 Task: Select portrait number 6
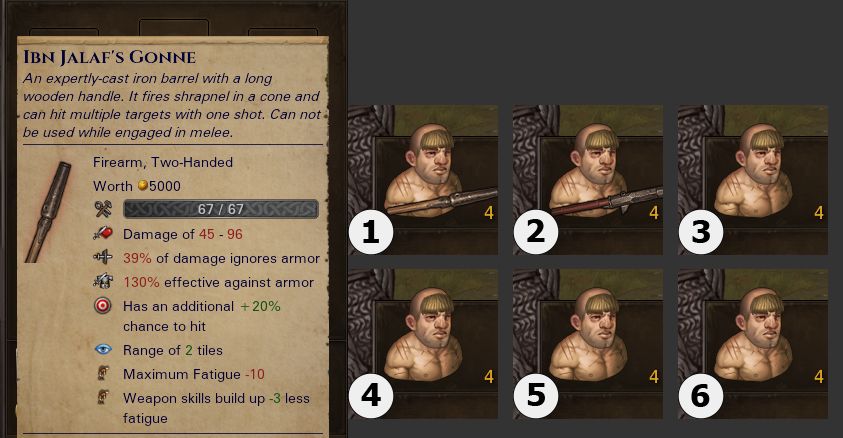[753, 344]
